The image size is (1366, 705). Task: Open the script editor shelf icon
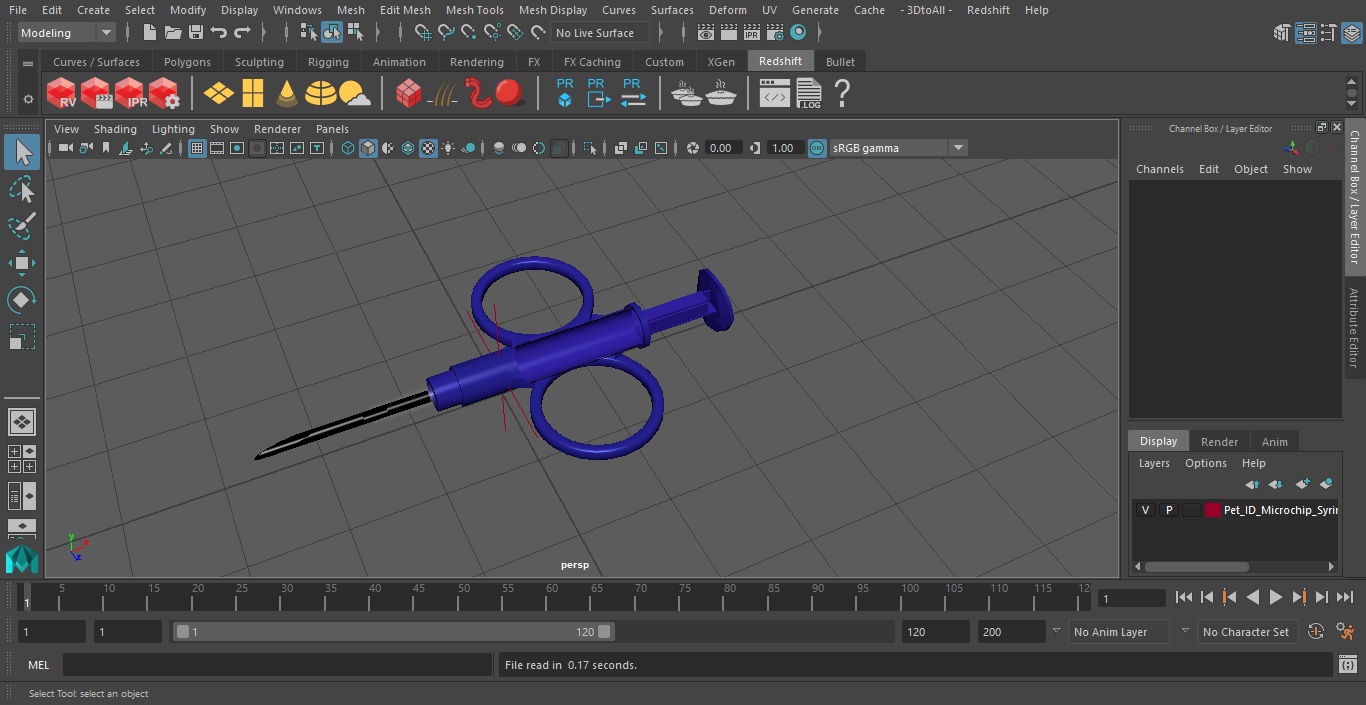[x=775, y=94]
